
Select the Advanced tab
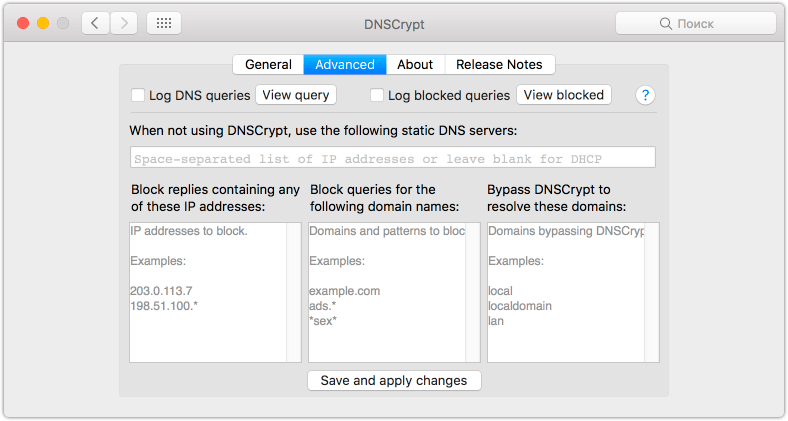(345, 64)
